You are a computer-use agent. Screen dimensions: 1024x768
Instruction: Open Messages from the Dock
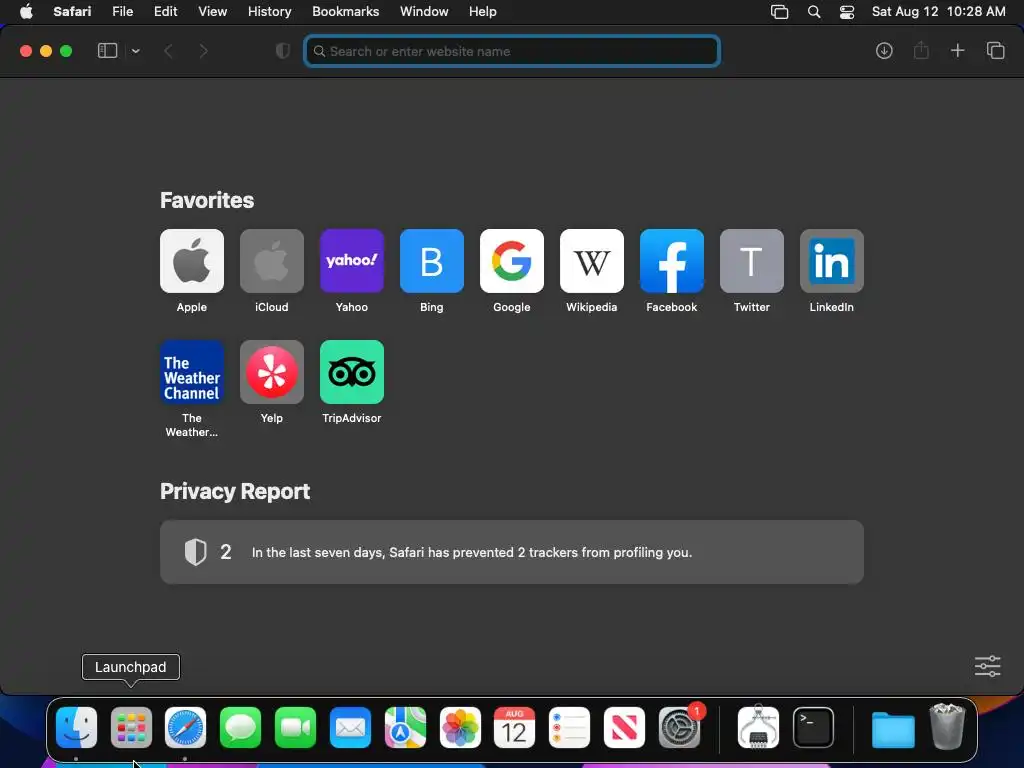pos(240,728)
